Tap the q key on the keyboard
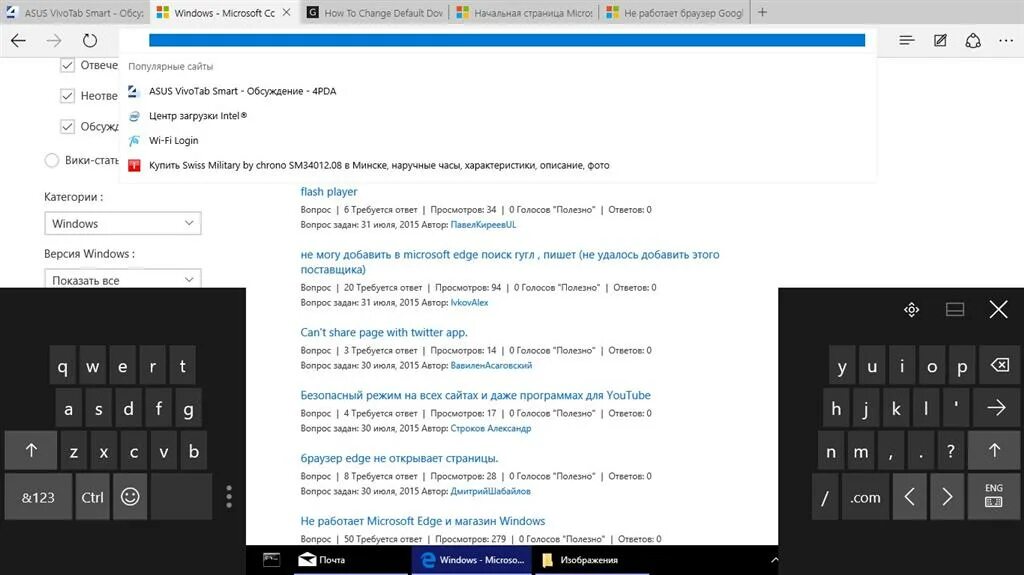Viewport: 1024px width, 575px height. 63,366
